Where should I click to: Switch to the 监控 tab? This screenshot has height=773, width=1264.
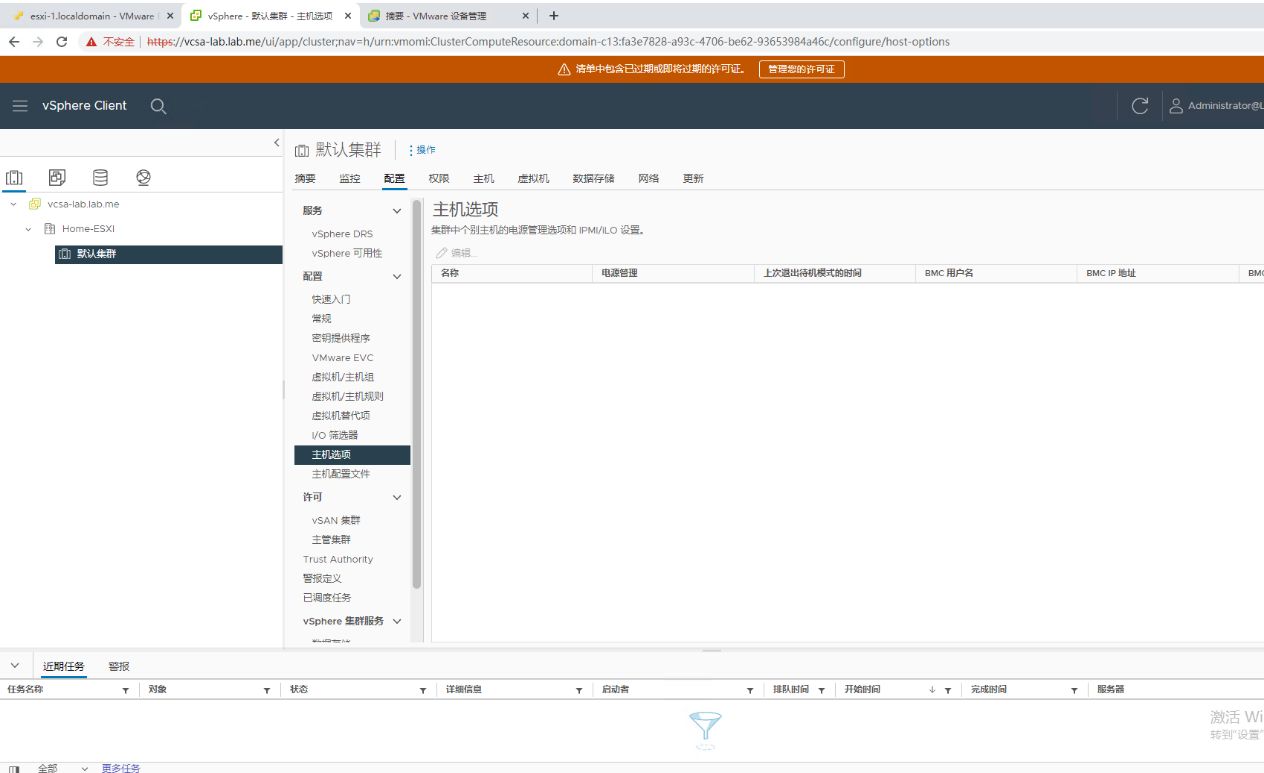349,179
